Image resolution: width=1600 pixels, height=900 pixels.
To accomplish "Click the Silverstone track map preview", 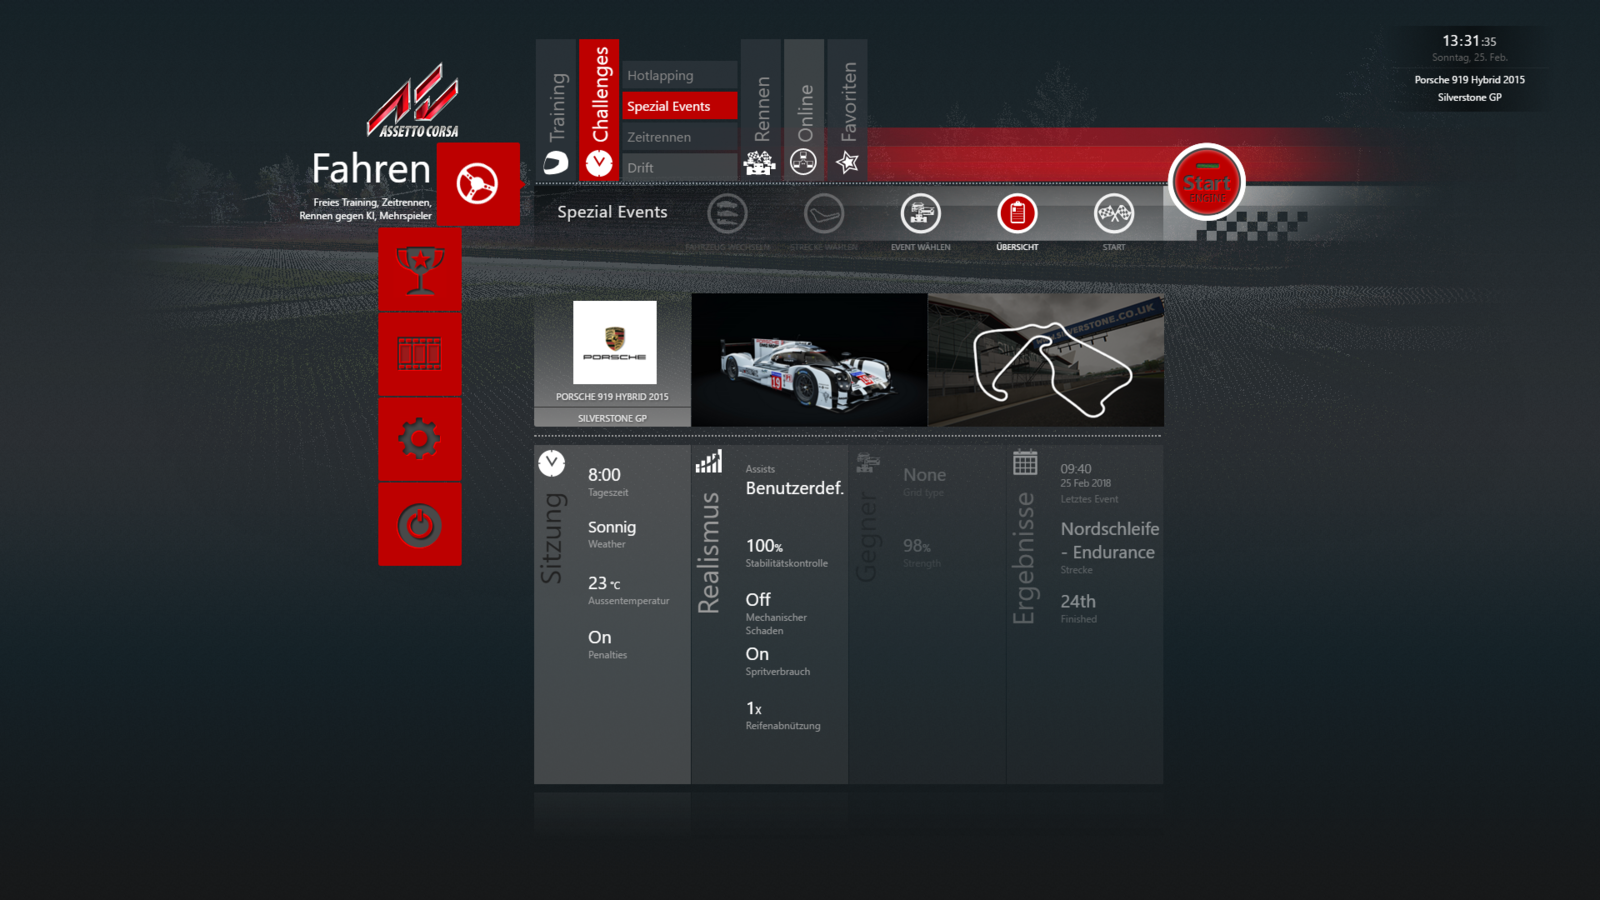I will [1046, 360].
